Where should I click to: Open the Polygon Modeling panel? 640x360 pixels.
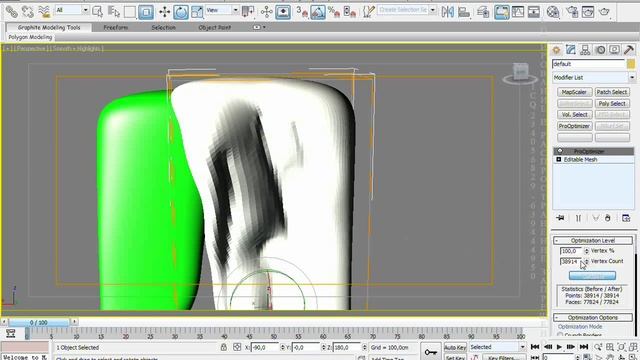coord(30,37)
